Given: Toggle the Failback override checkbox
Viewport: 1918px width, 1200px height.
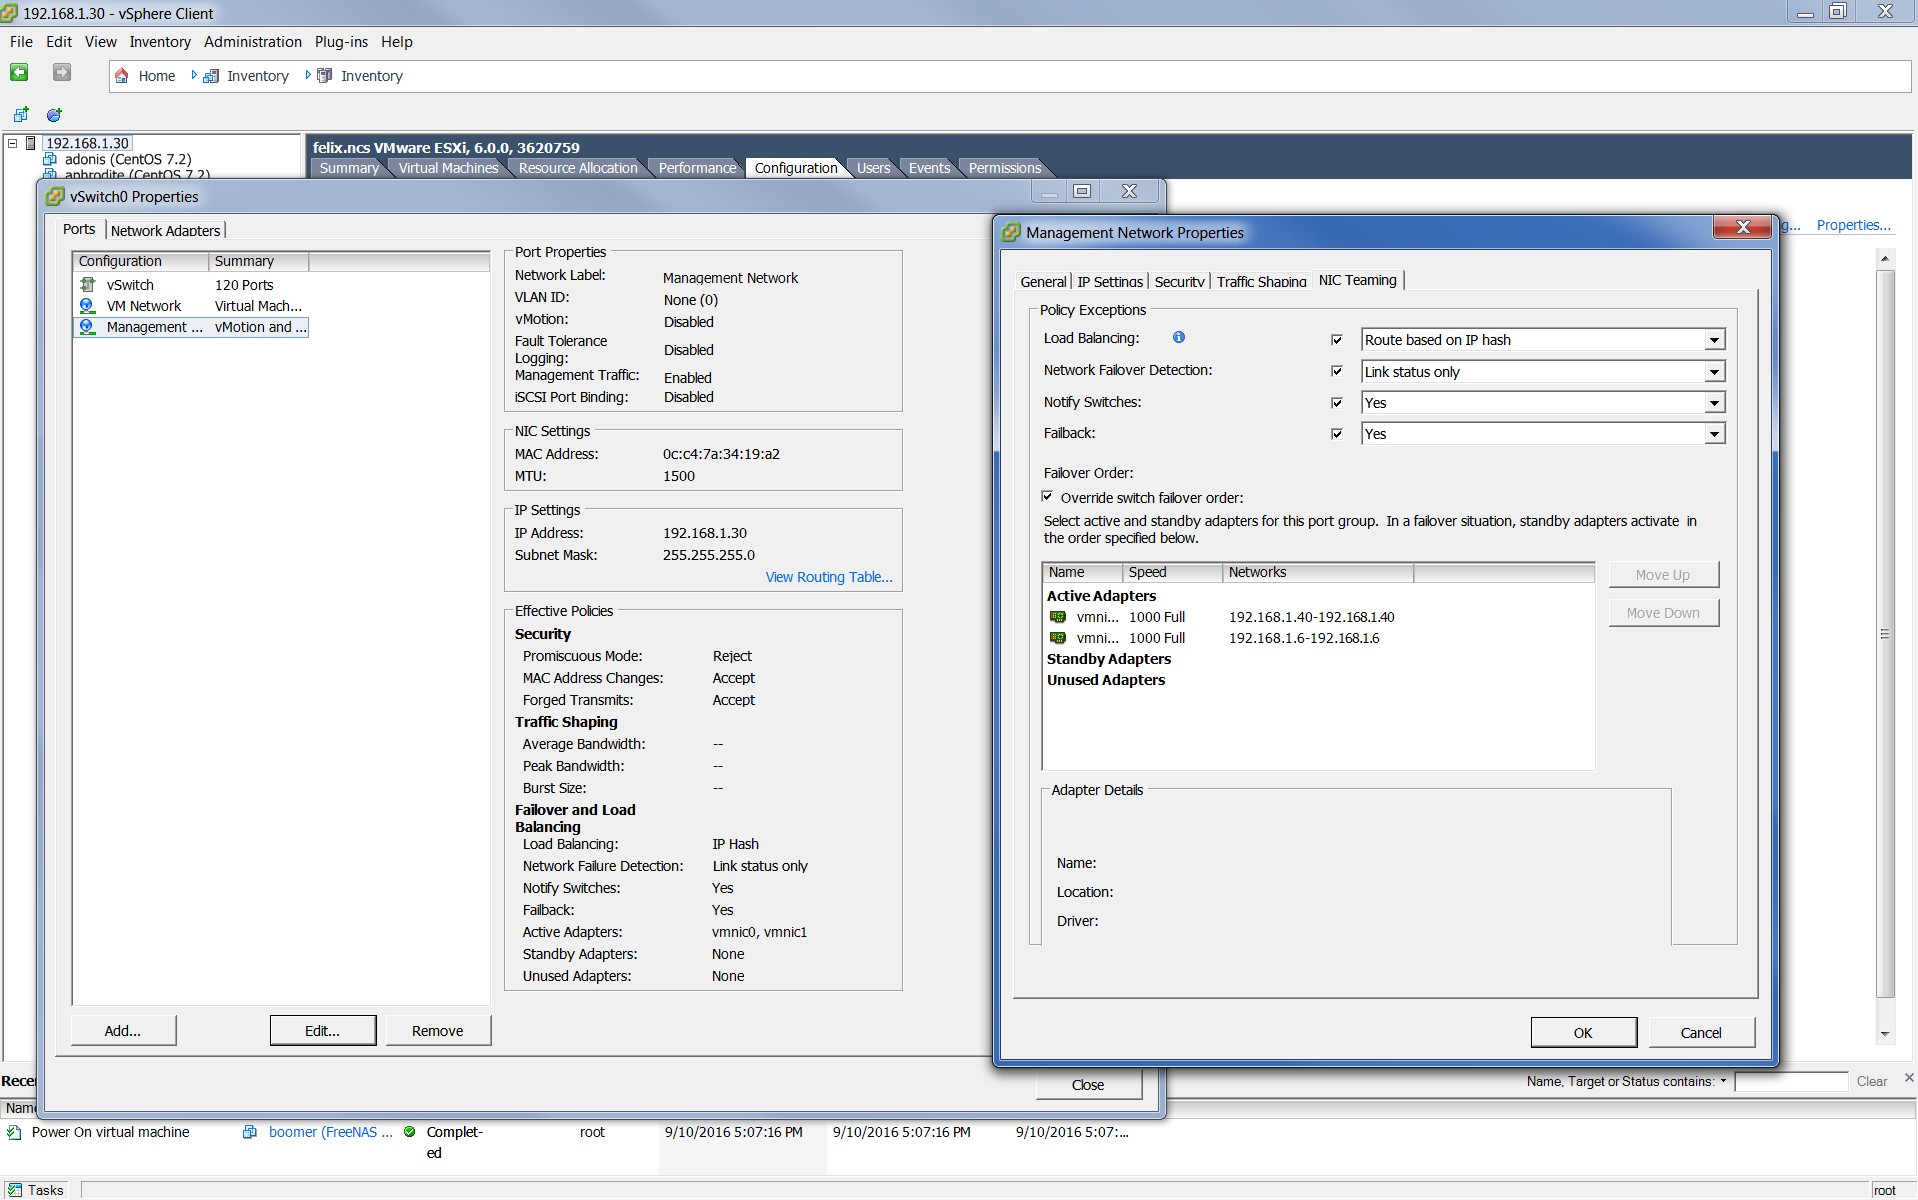Looking at the screenshot, I should [1337, 434].
